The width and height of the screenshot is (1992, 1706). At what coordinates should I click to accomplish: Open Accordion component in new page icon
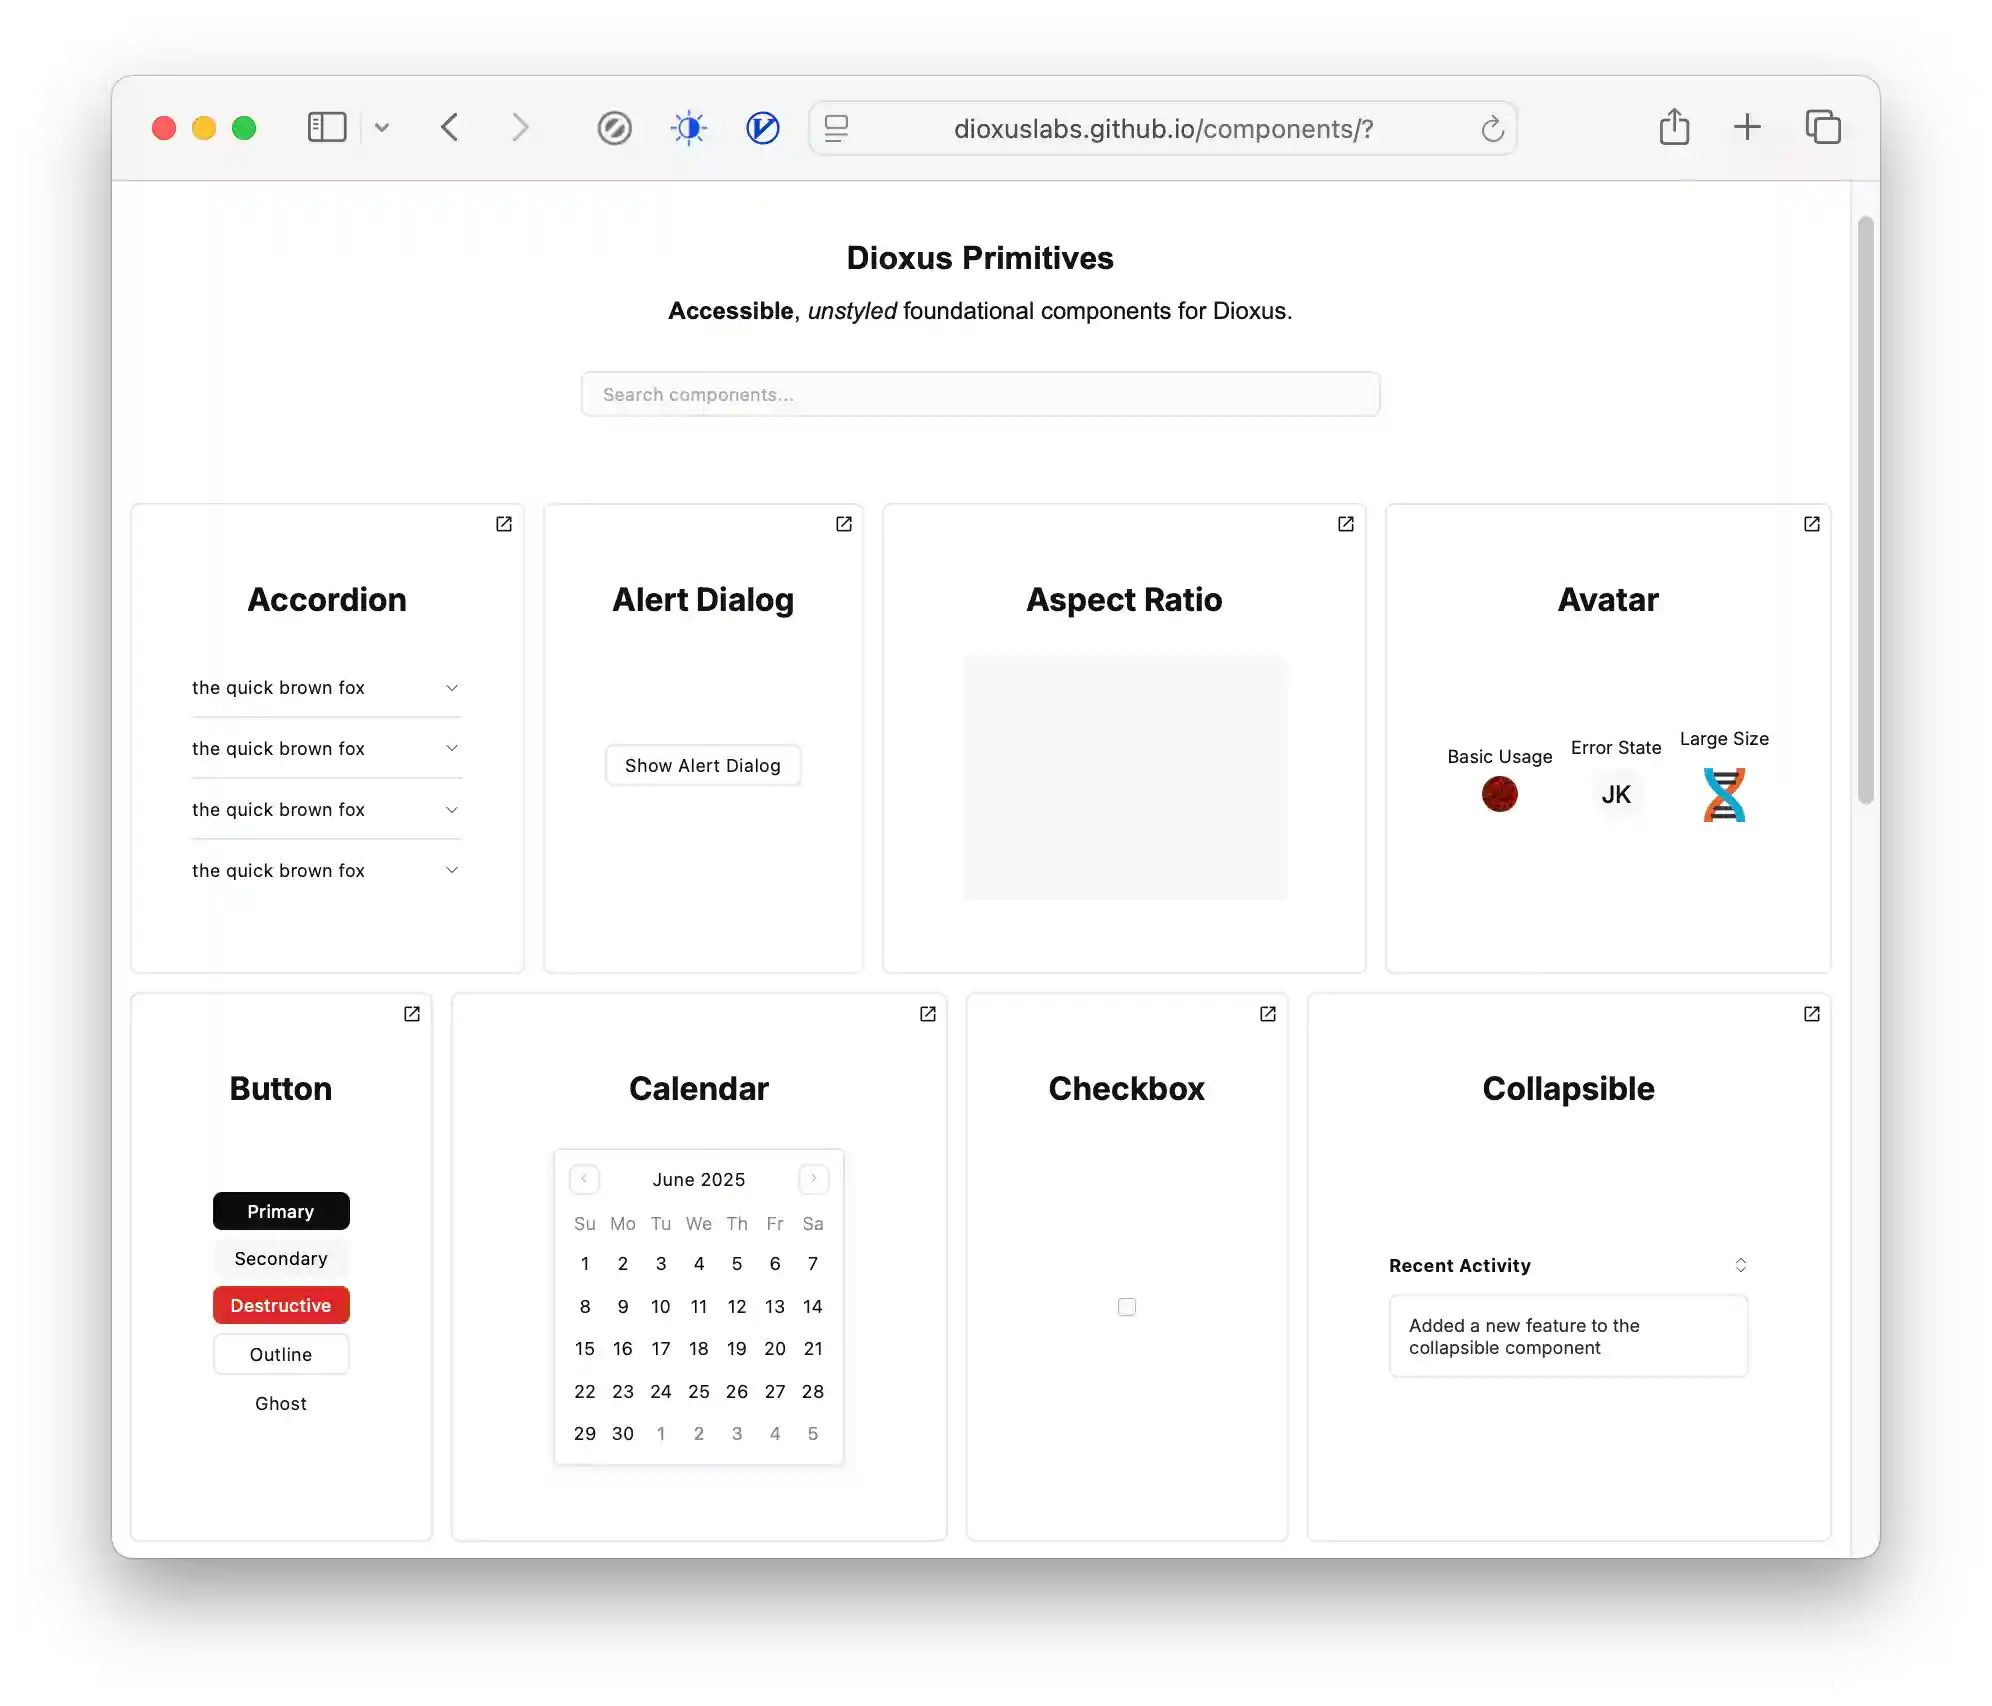504,524
